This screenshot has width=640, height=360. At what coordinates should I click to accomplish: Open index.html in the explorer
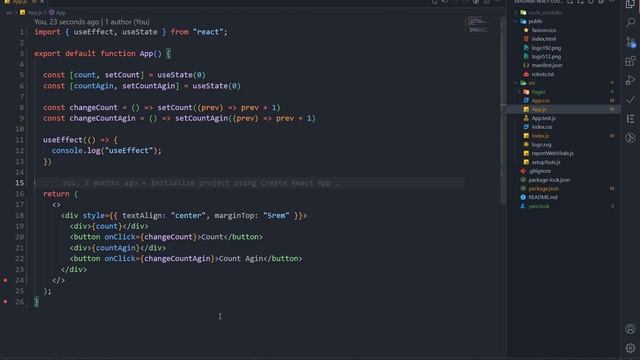coord(544,39)
